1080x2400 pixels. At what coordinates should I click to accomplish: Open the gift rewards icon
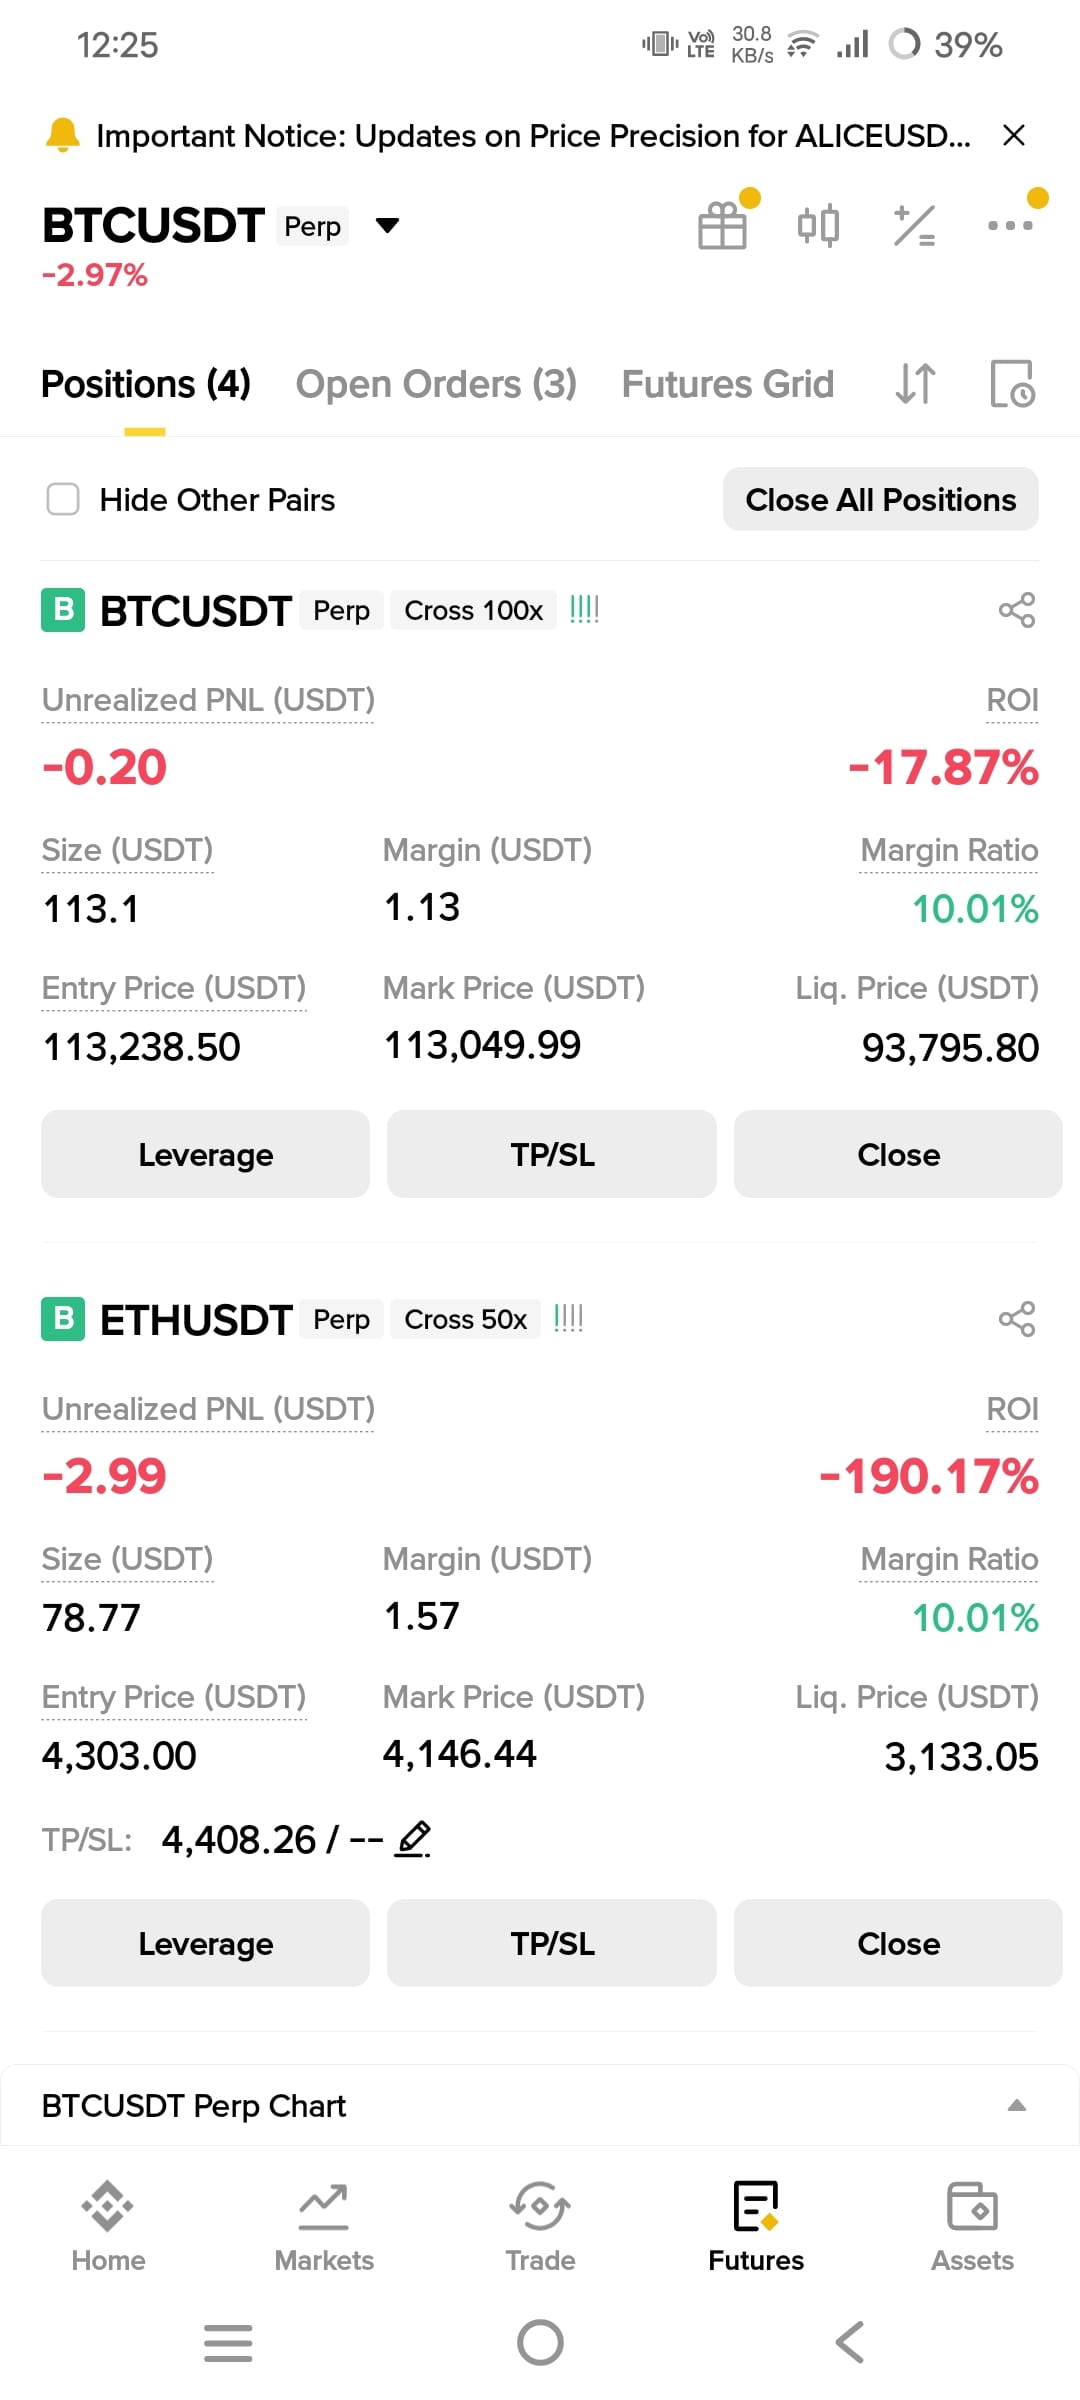723,224
